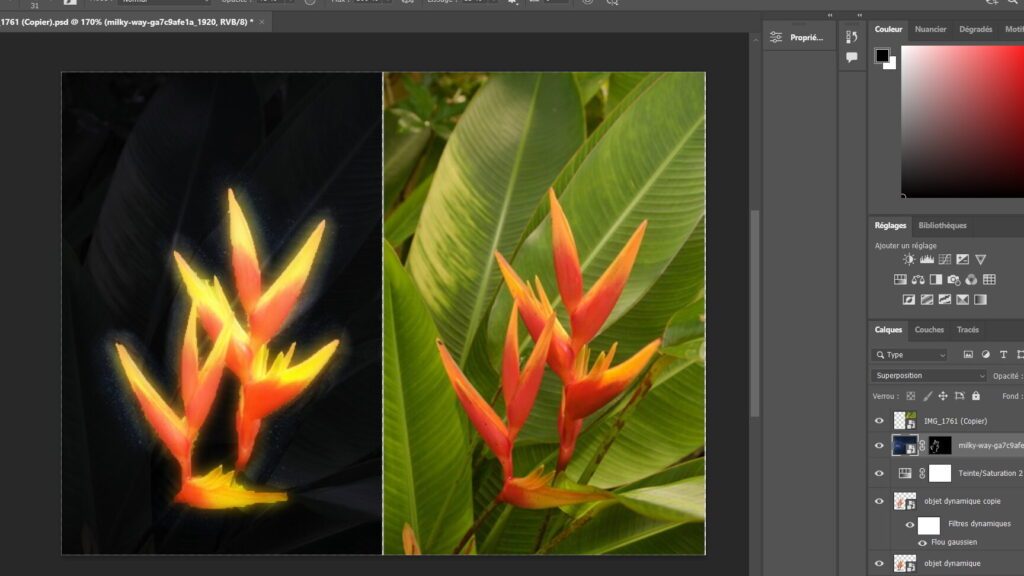Screen dimensions: 1024x576
Task: Toggle Flou gaussien filter visibility
Action: pyautogui.click(x=922, y=543)
